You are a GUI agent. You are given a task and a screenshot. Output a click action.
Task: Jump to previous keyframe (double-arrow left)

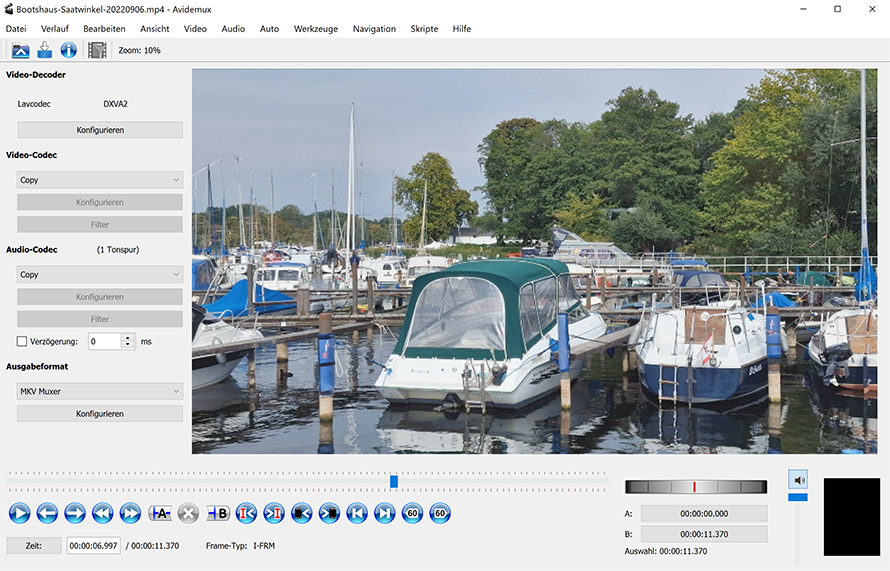[102, 513]
